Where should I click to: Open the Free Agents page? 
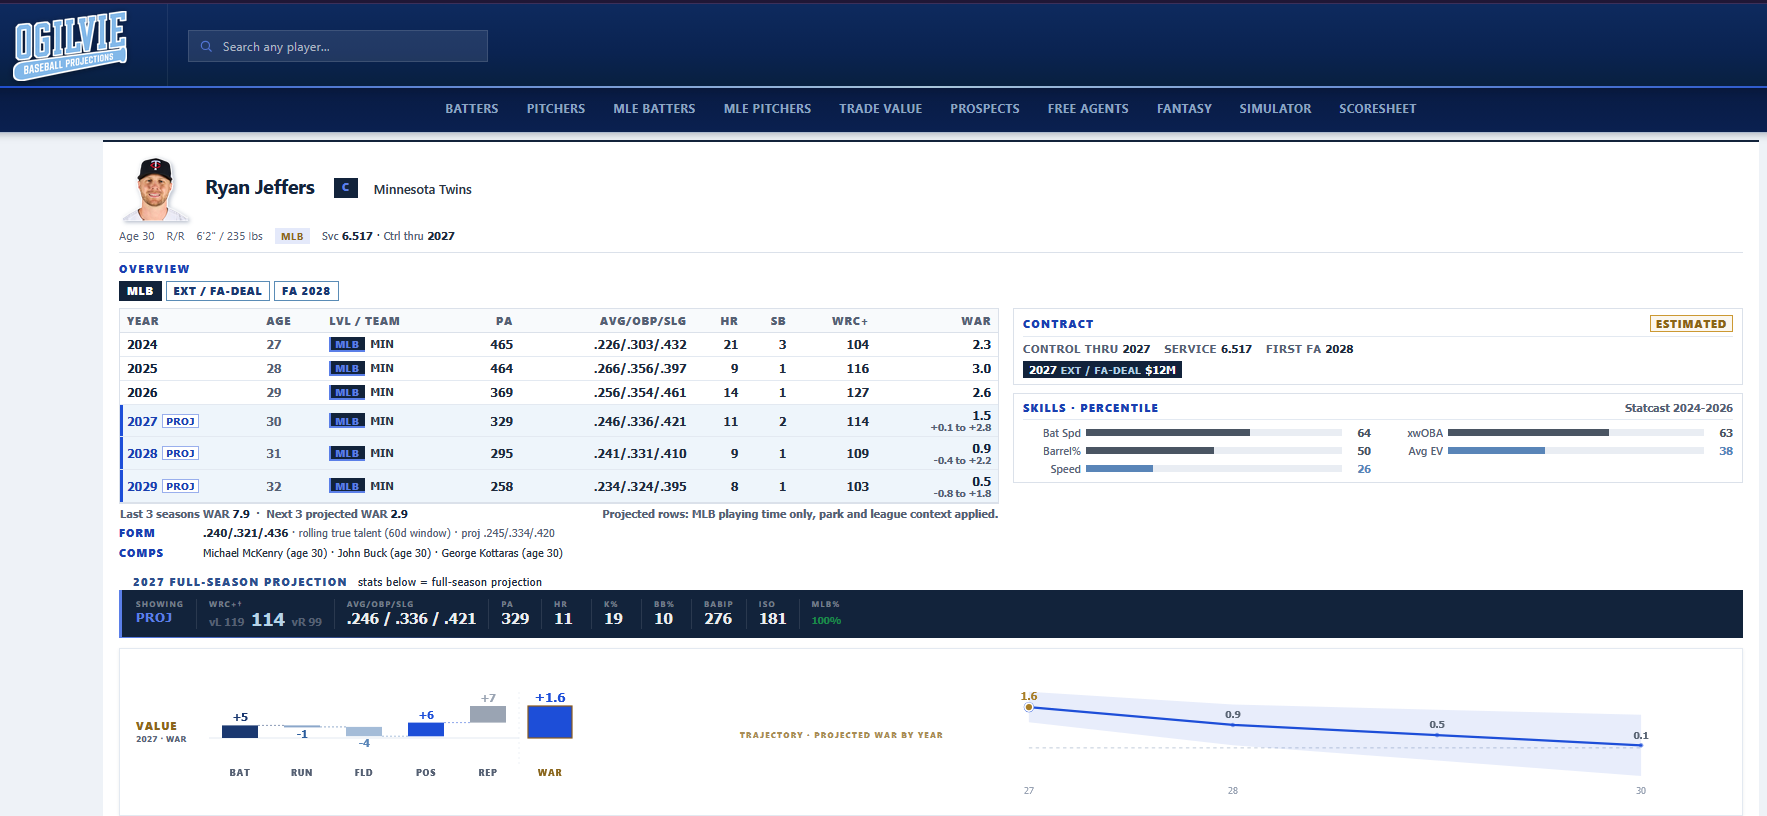pyautogui.click(x=1088, y=109)
